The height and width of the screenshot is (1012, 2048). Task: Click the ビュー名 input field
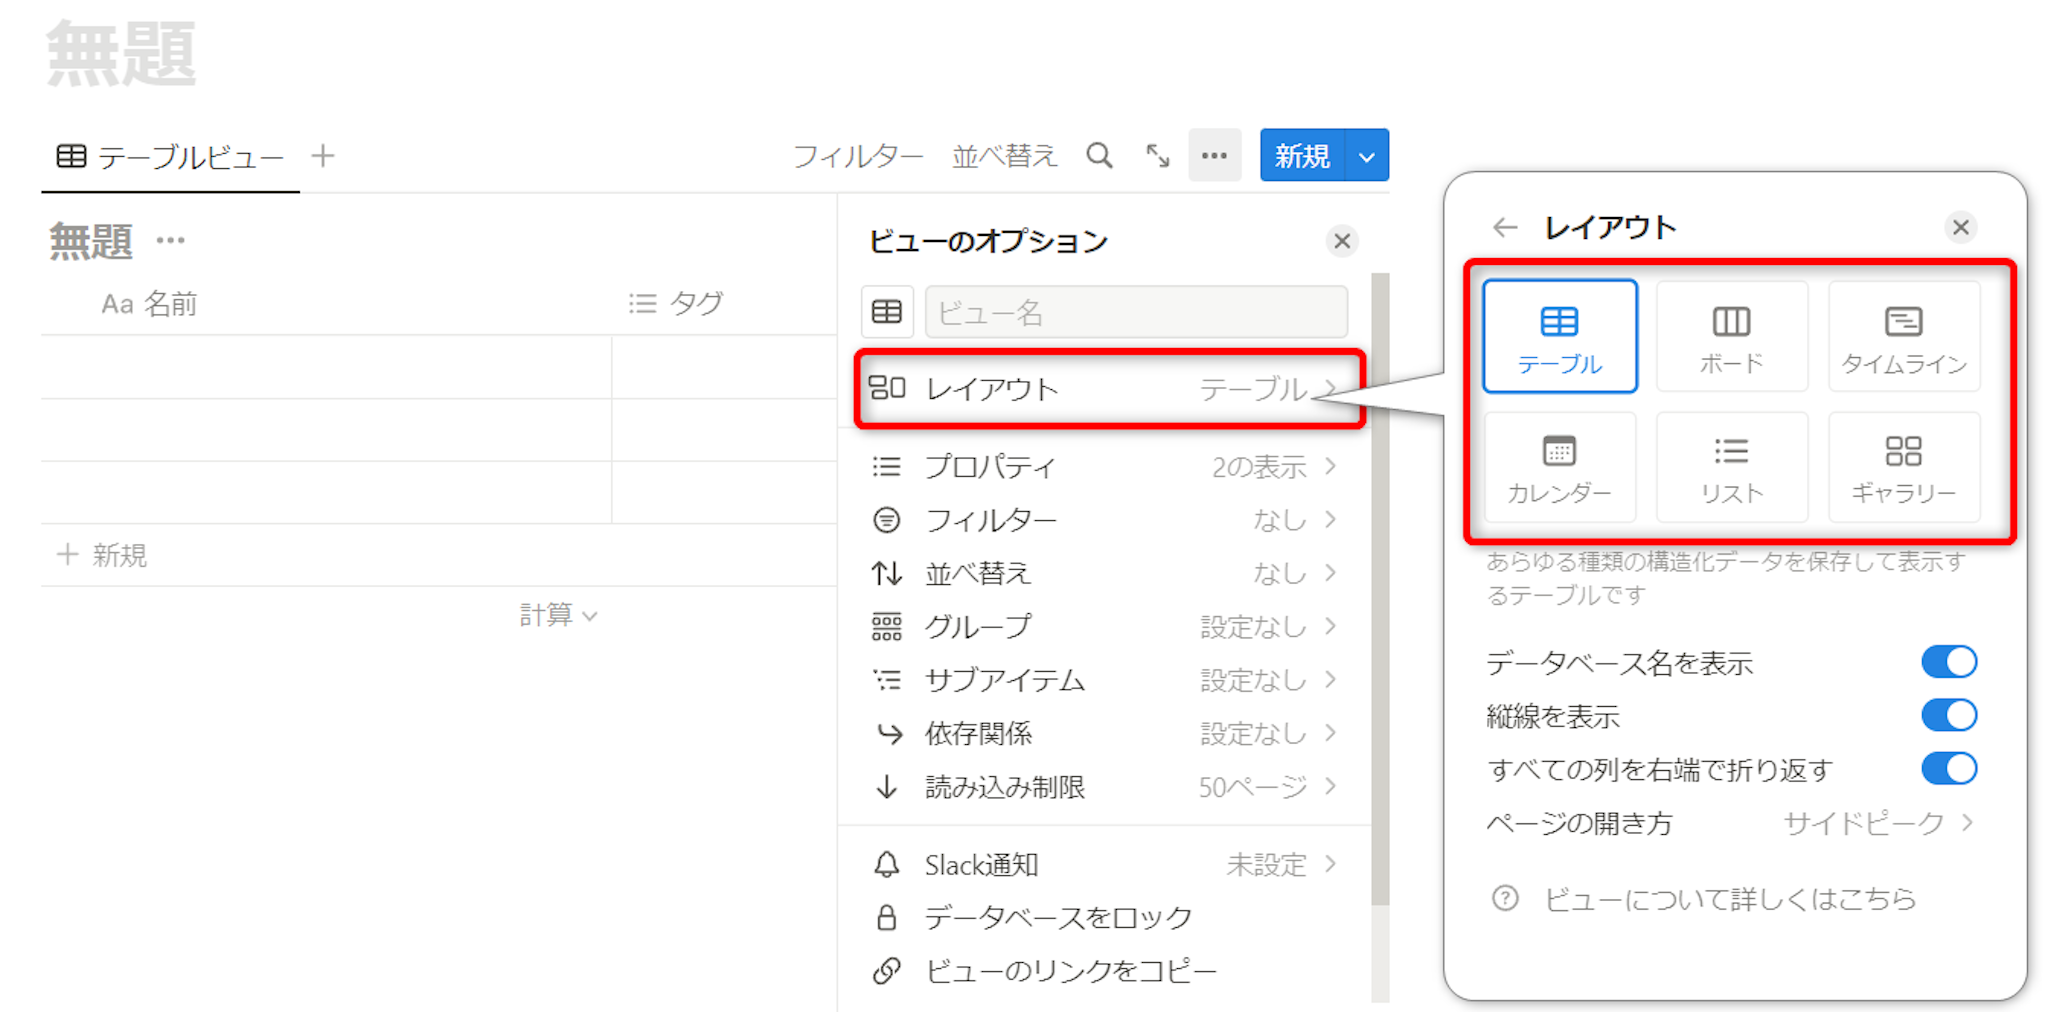pos(1136,313)
